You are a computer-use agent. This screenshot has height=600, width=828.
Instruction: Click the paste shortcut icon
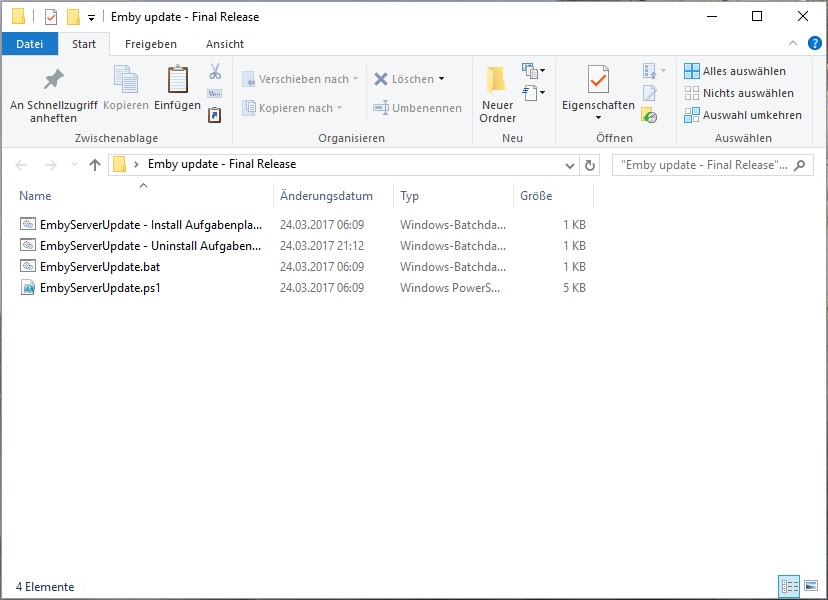click(x=214, y=115)
